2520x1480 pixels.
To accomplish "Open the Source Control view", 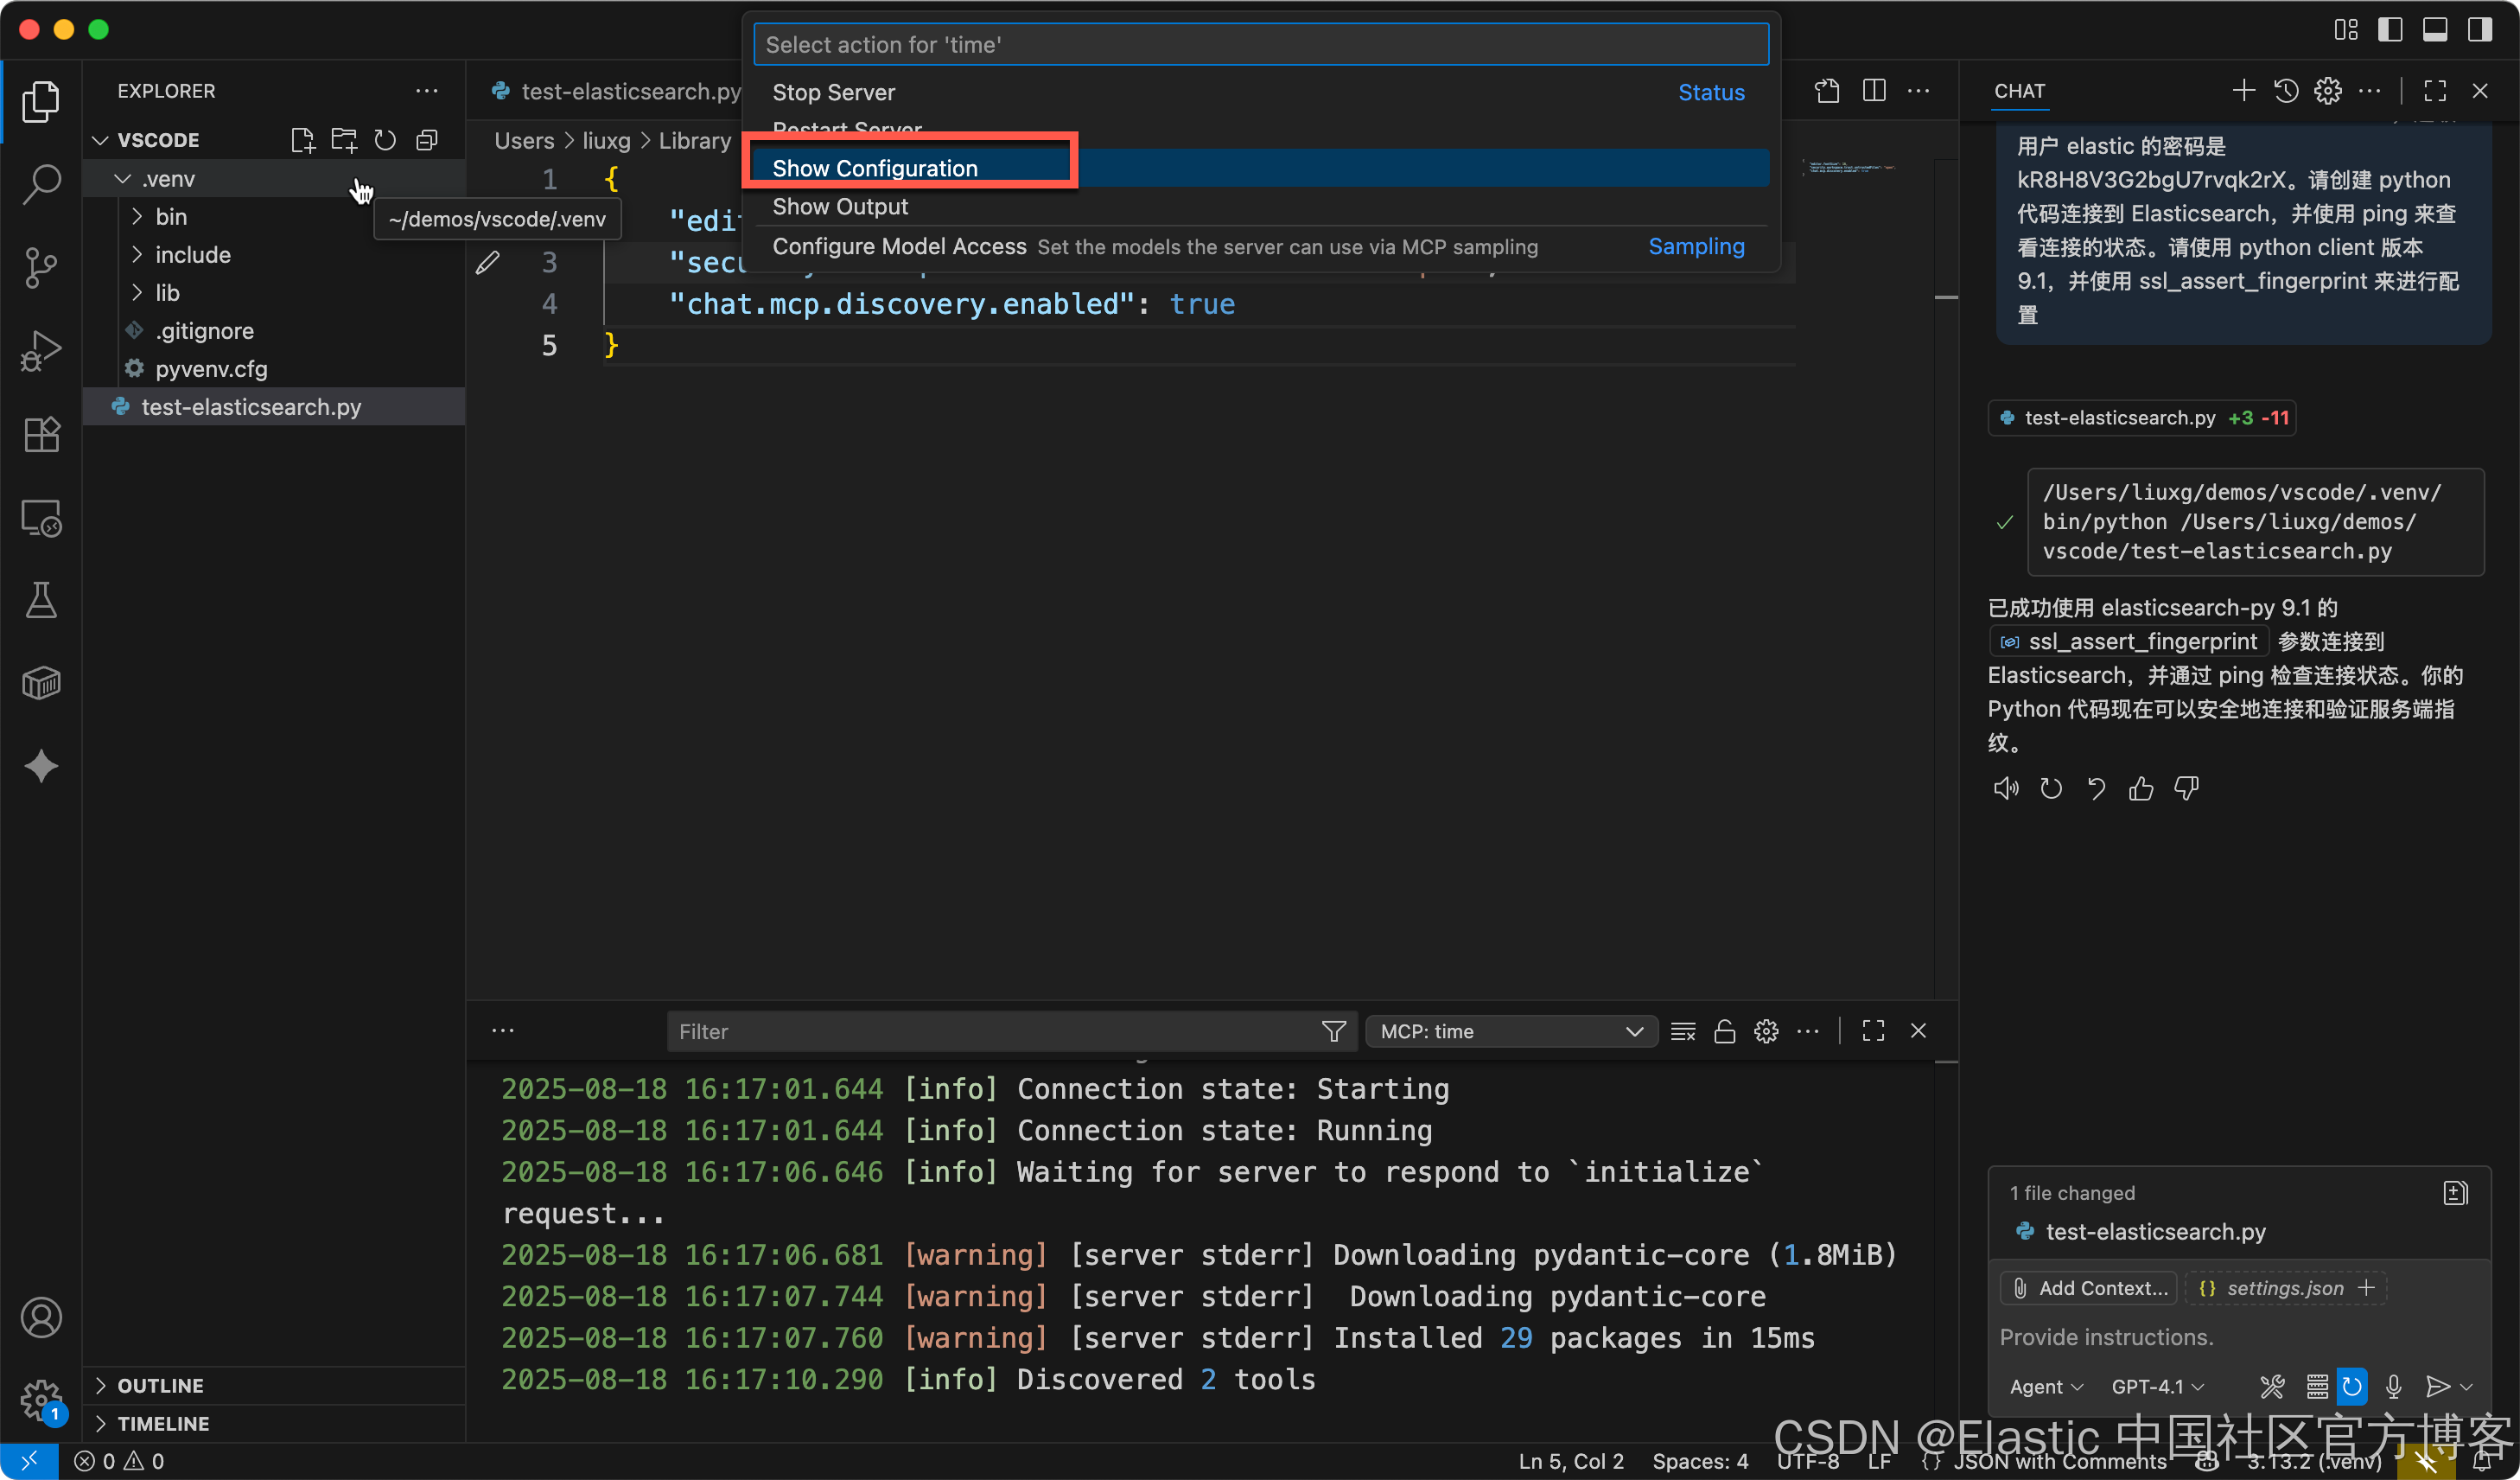I will point(41,267).
